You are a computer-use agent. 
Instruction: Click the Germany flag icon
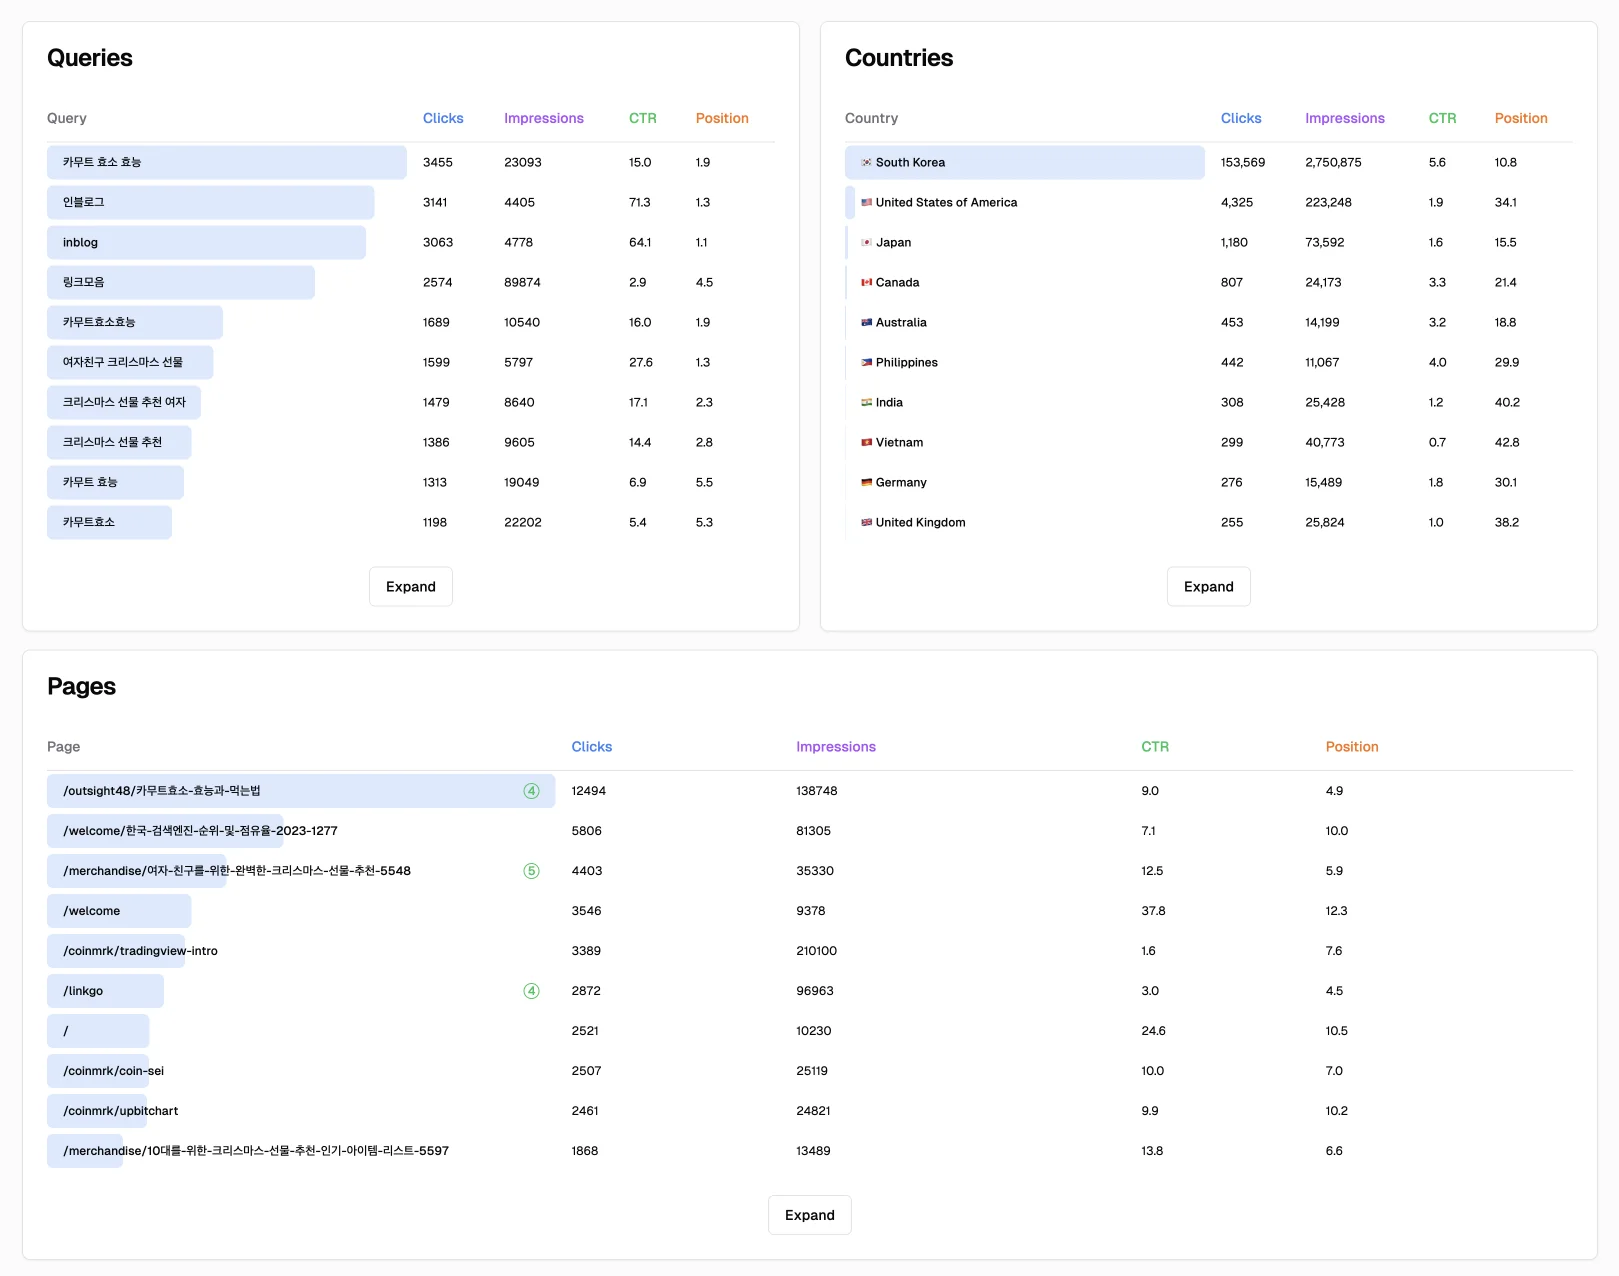click(865, 482)
